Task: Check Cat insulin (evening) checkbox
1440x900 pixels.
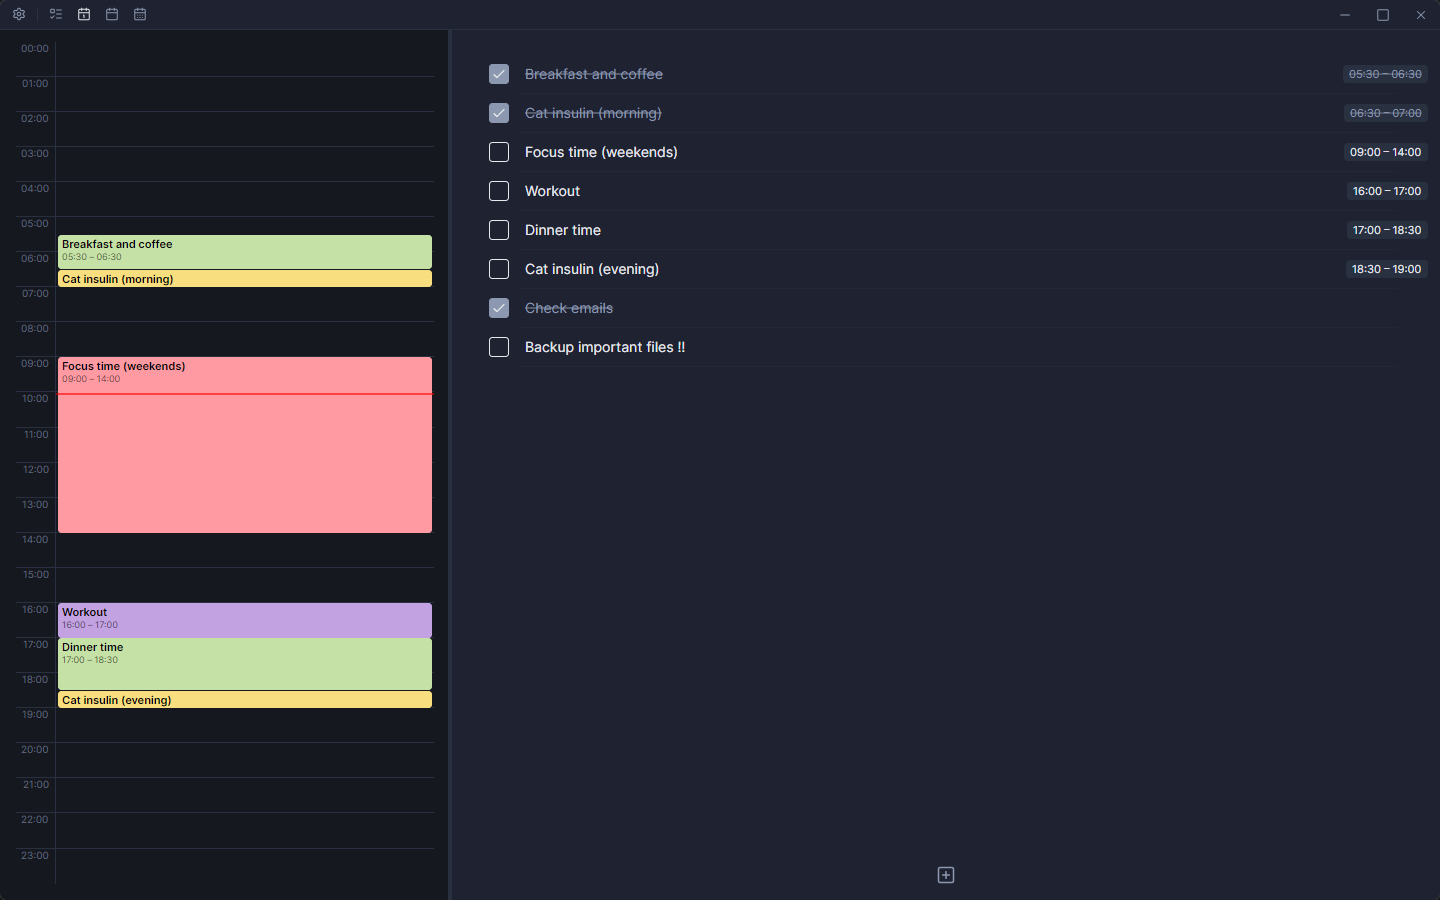Action: coord(499,269)
